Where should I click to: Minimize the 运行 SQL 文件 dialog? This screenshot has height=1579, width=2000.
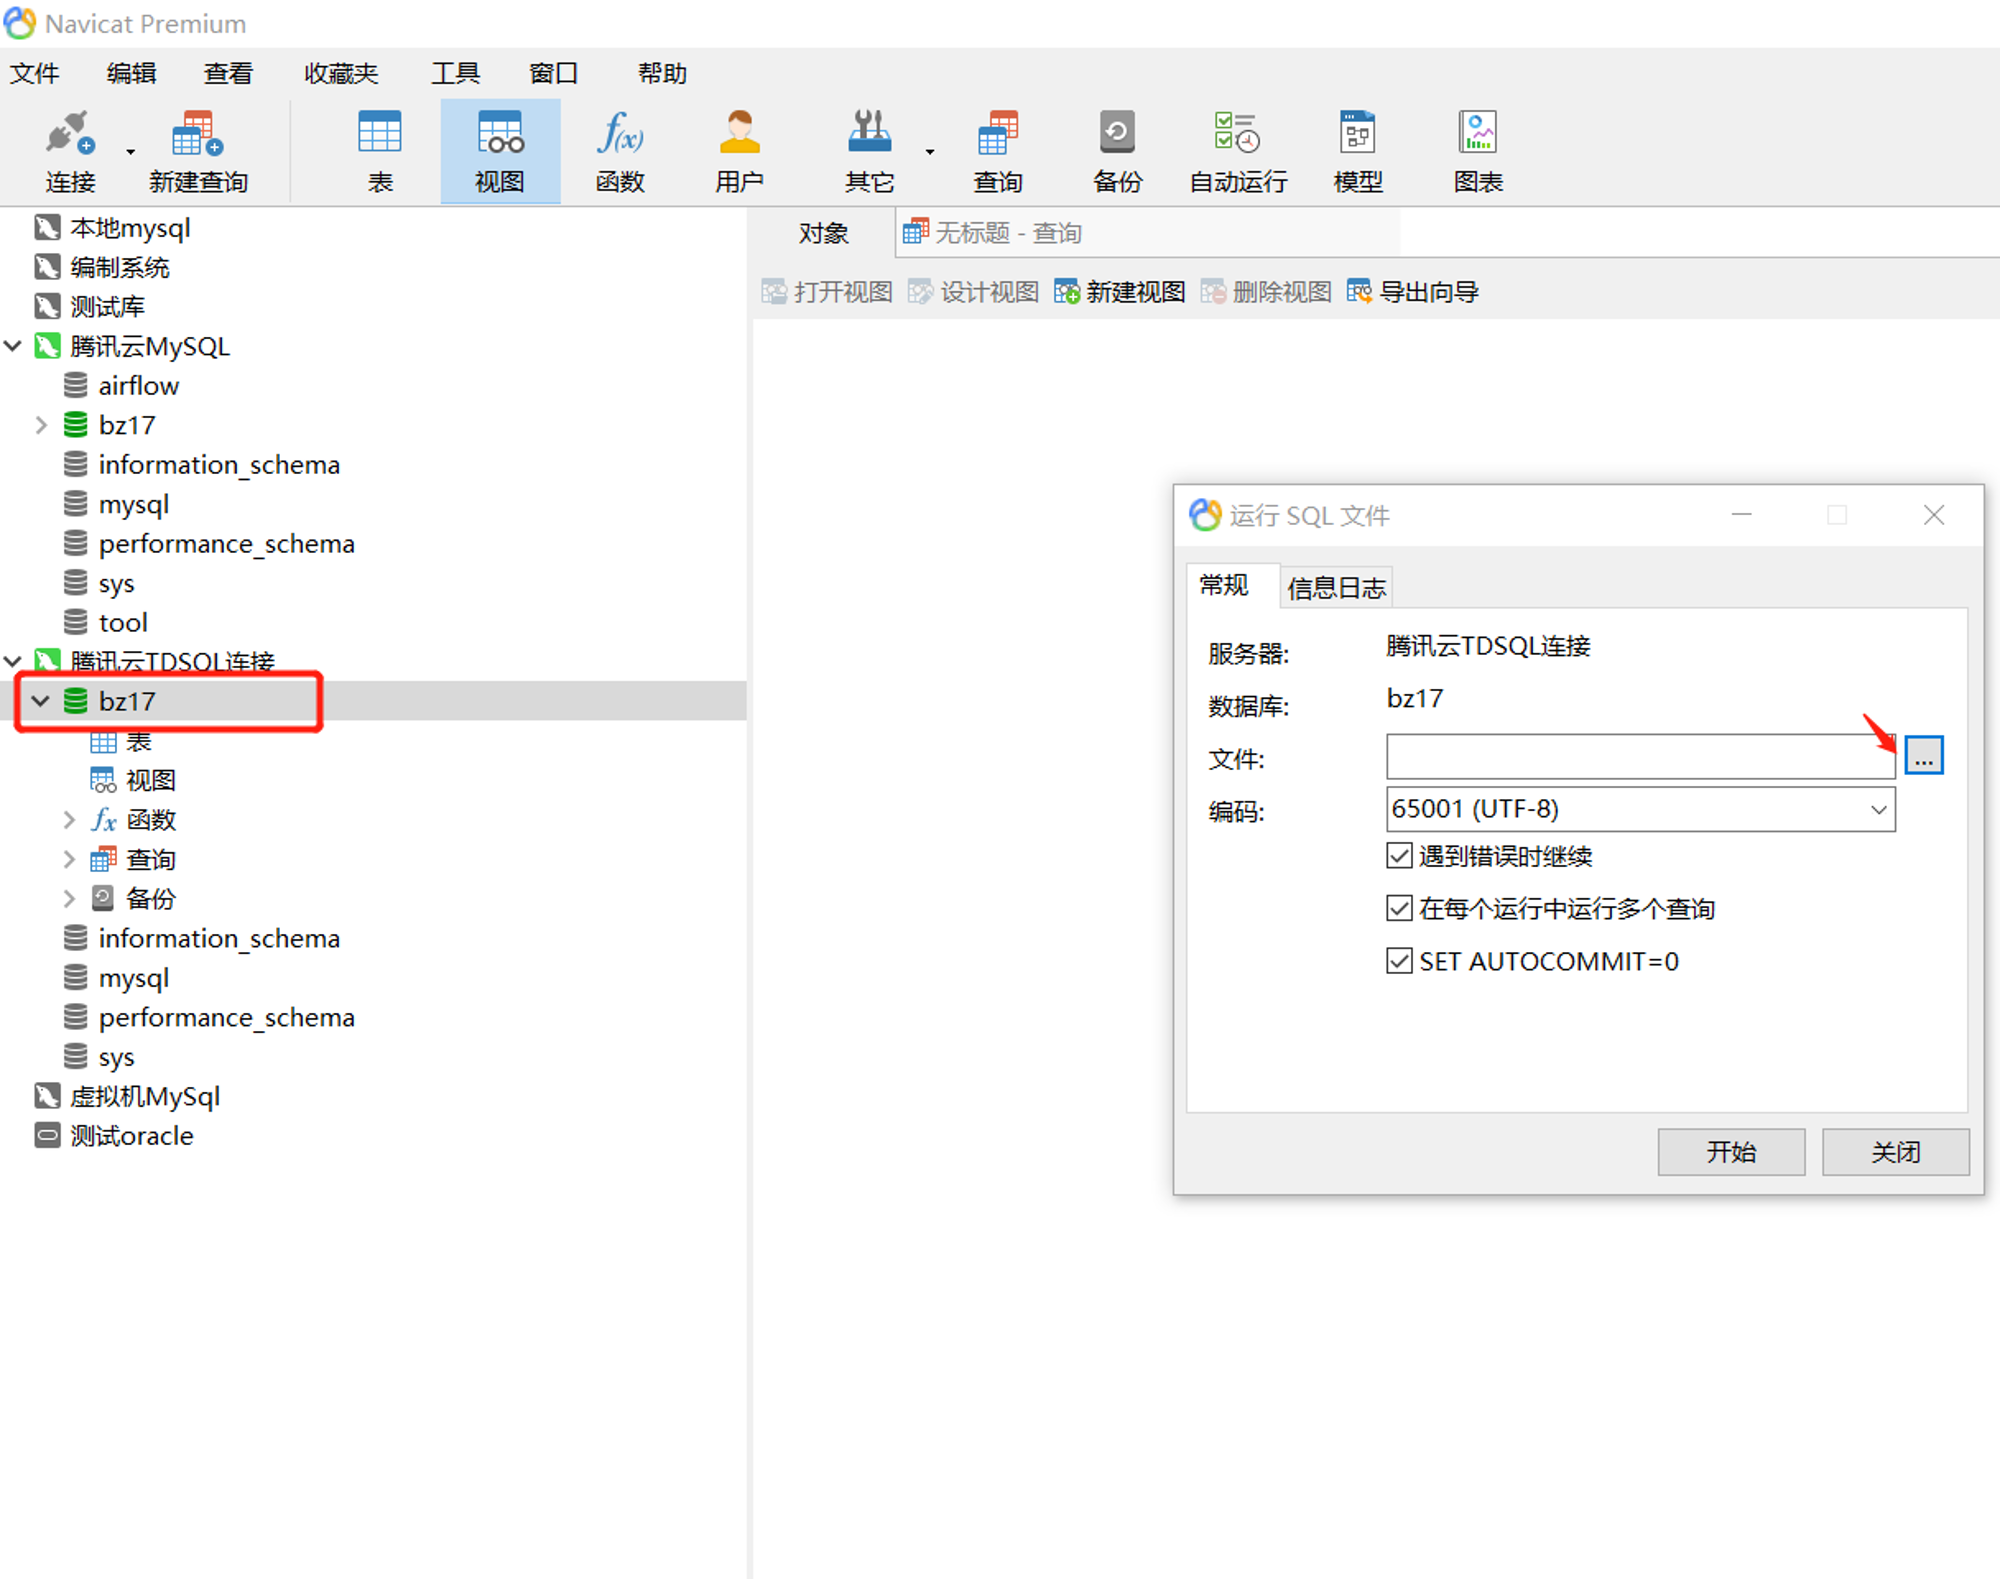coord(1742,515)
